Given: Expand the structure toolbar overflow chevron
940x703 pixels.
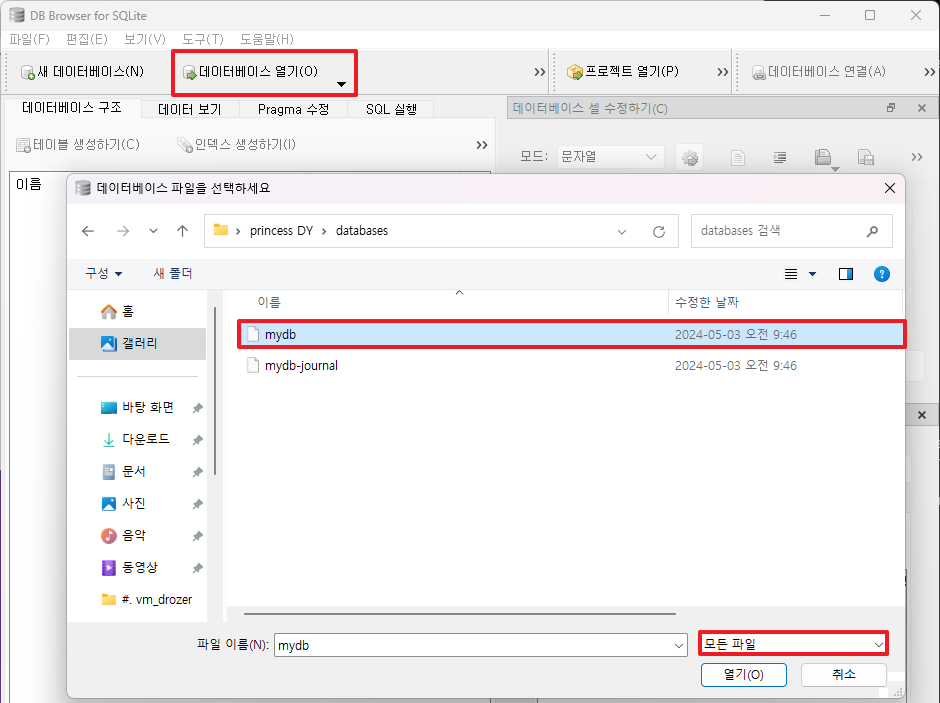Looking at the screenshot, I should (x=481, y=145).
